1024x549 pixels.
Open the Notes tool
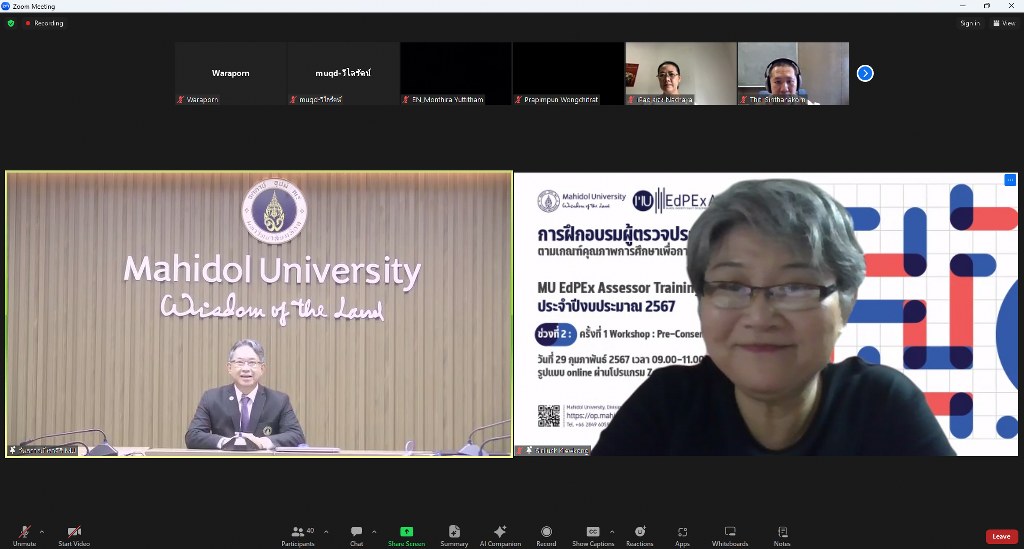(x=782, y=535)
